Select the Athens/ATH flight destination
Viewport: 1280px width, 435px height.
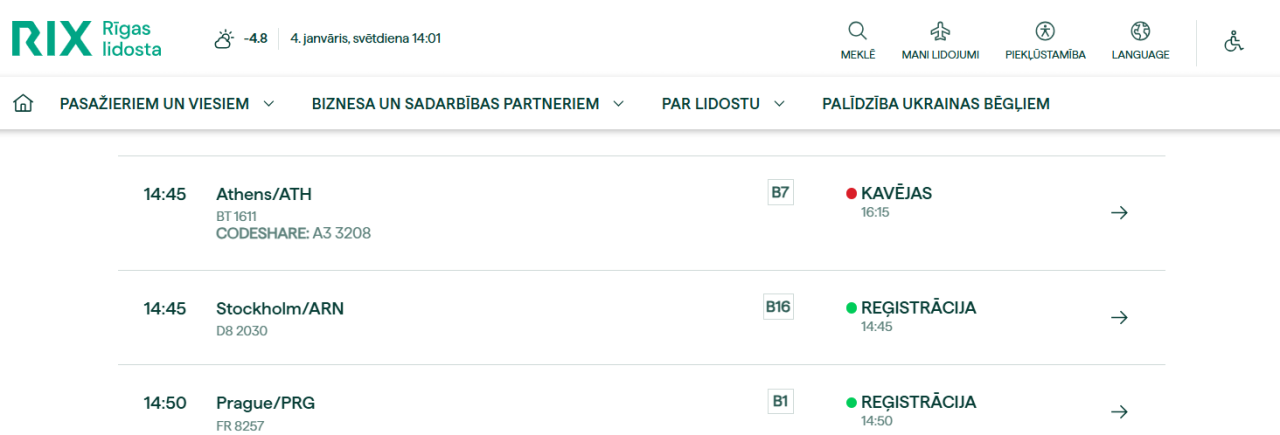tap(264, 194)
